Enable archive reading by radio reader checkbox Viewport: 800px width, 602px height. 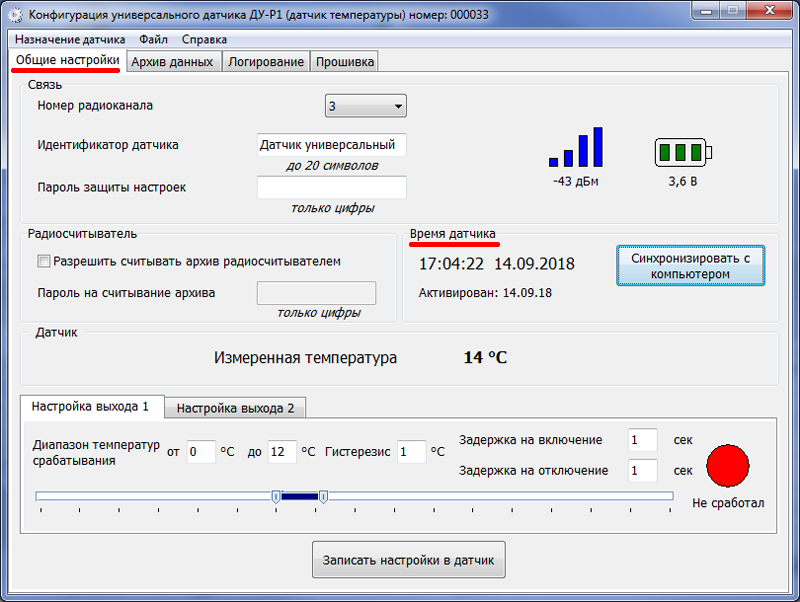44,262
